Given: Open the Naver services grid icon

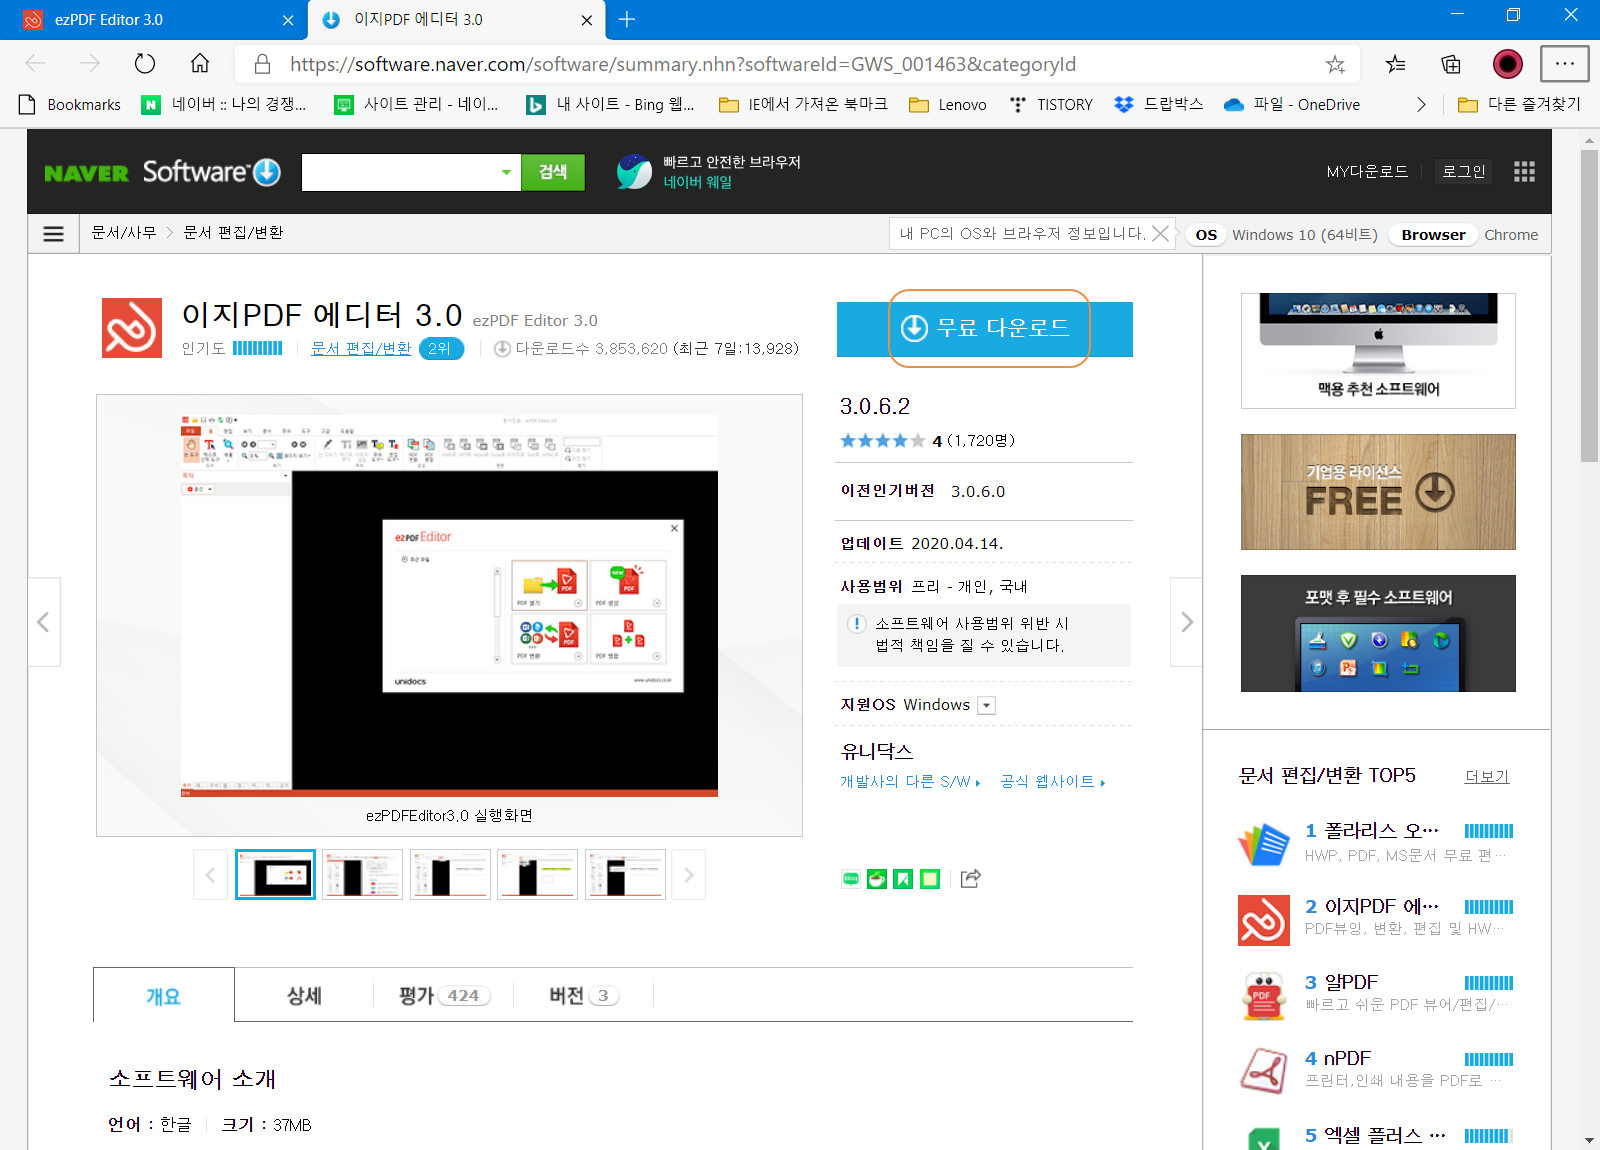Looking at the screenshot, I should (x=1524, y=172).
